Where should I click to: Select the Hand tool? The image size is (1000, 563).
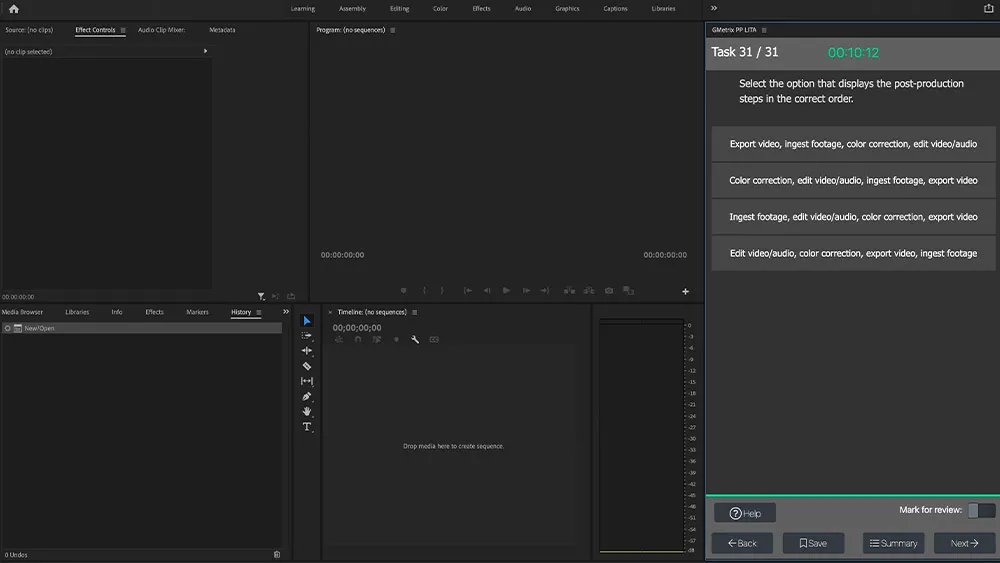tap(307, 411)
